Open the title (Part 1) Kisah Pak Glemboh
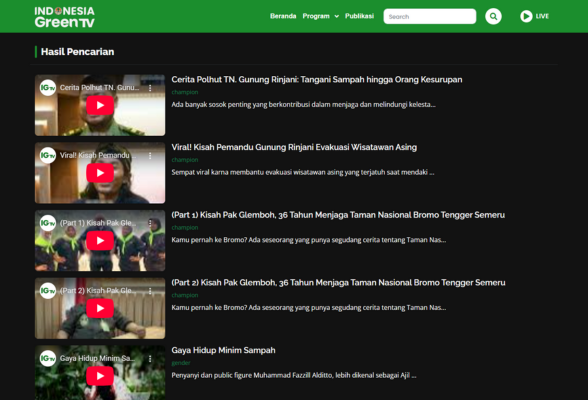This screenshot has width=588, height=400. pyautogui.click(x=338, y=215)
